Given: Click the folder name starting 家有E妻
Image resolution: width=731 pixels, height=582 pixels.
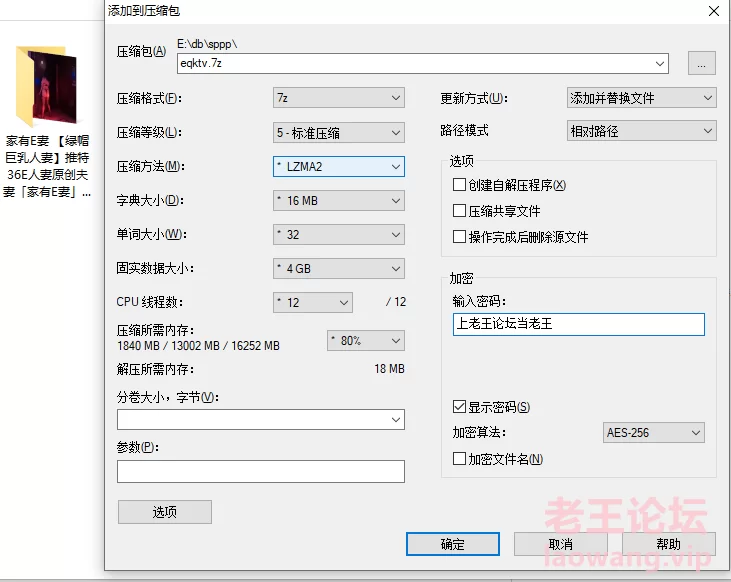Looking at the screenshot, I should pyautogui.click(x=47, y=166).
